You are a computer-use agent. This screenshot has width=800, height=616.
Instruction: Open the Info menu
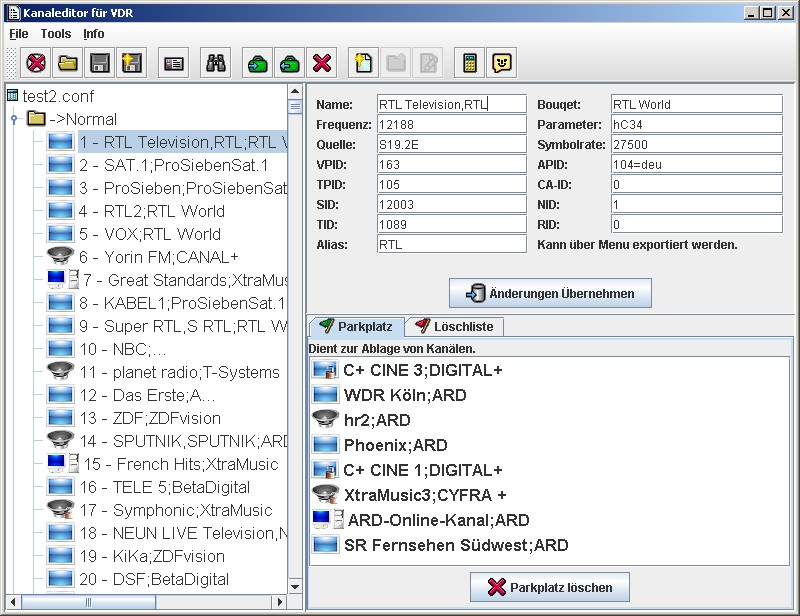tap(93, 33)
